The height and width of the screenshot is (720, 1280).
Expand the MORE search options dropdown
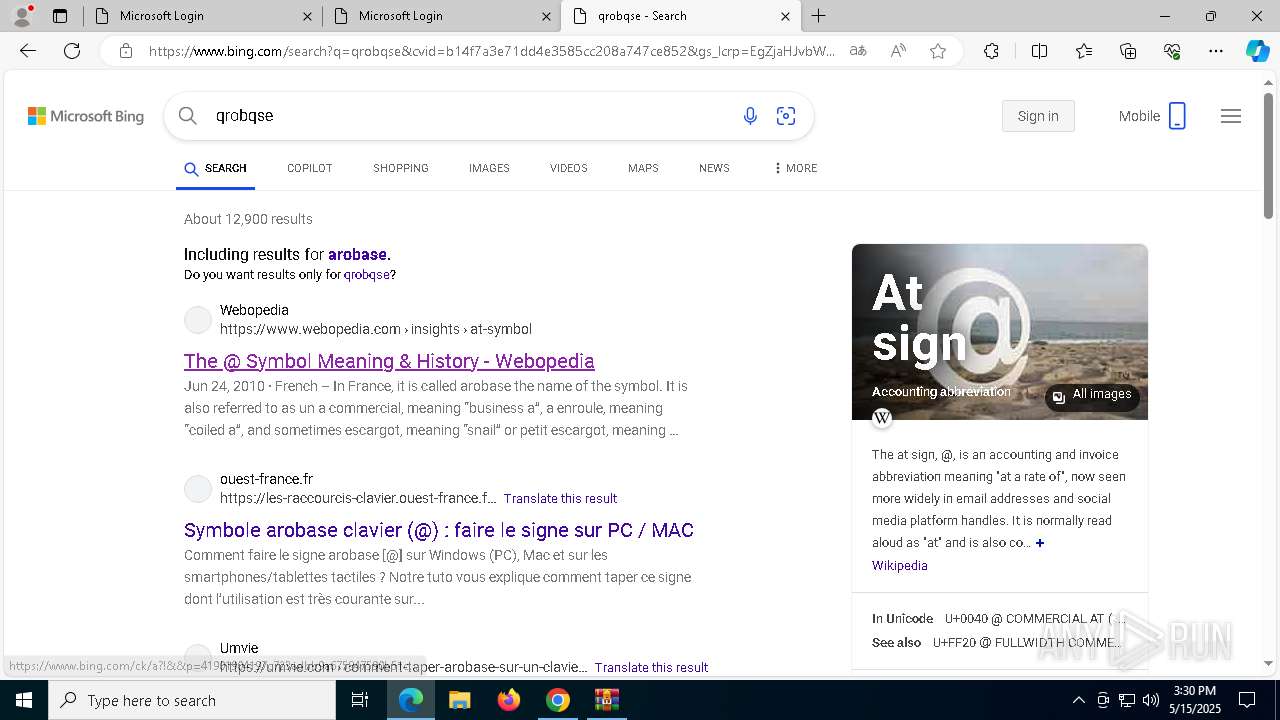point(795,168)
